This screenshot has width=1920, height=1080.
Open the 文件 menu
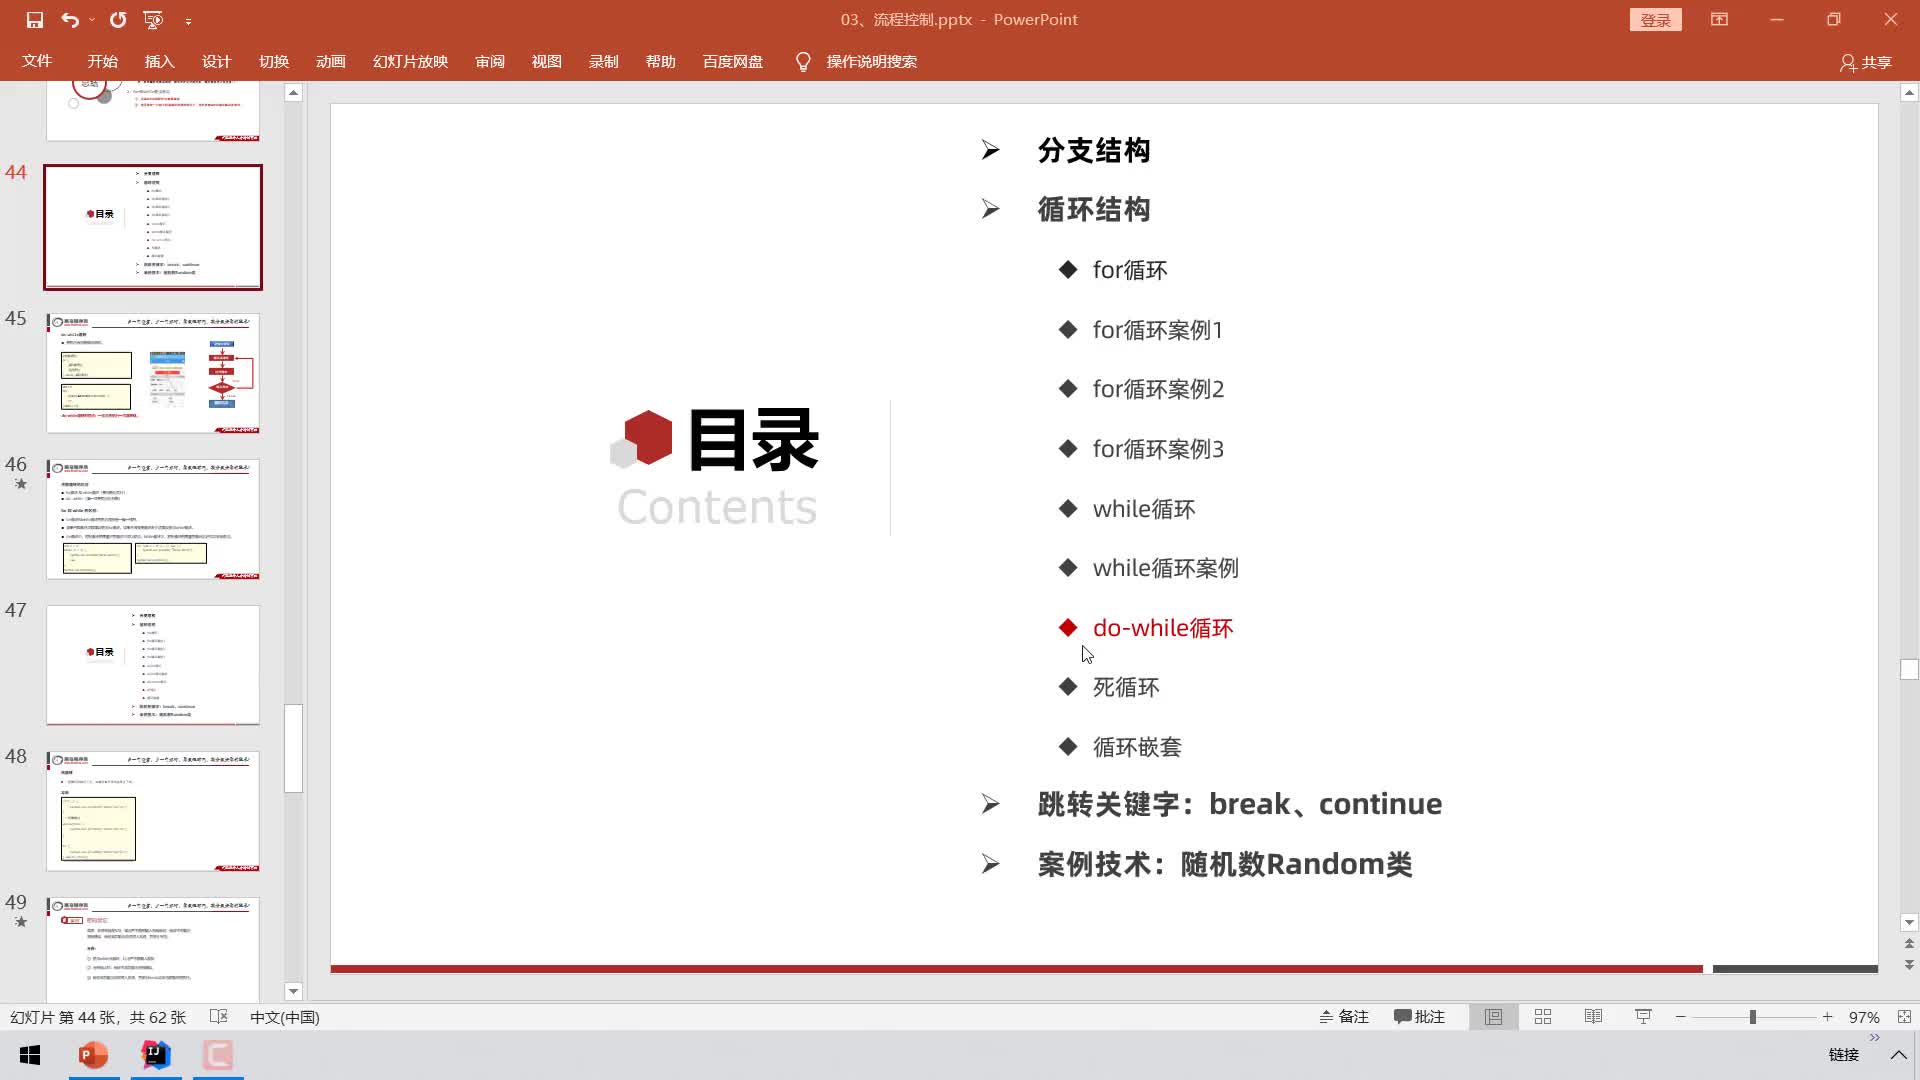[37, 62]
